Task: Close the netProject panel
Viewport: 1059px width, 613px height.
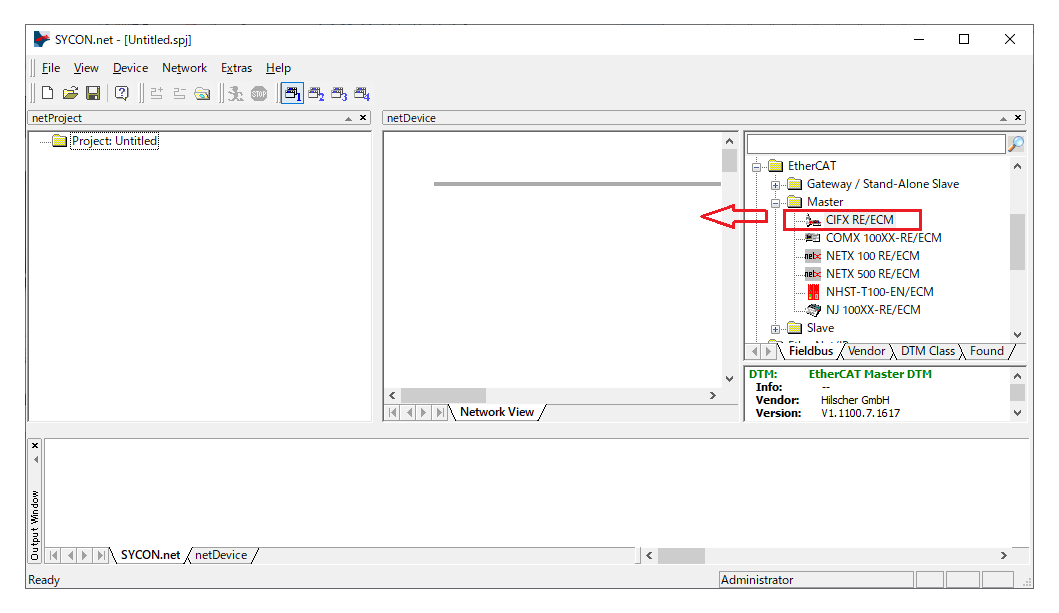Action: 363,118
